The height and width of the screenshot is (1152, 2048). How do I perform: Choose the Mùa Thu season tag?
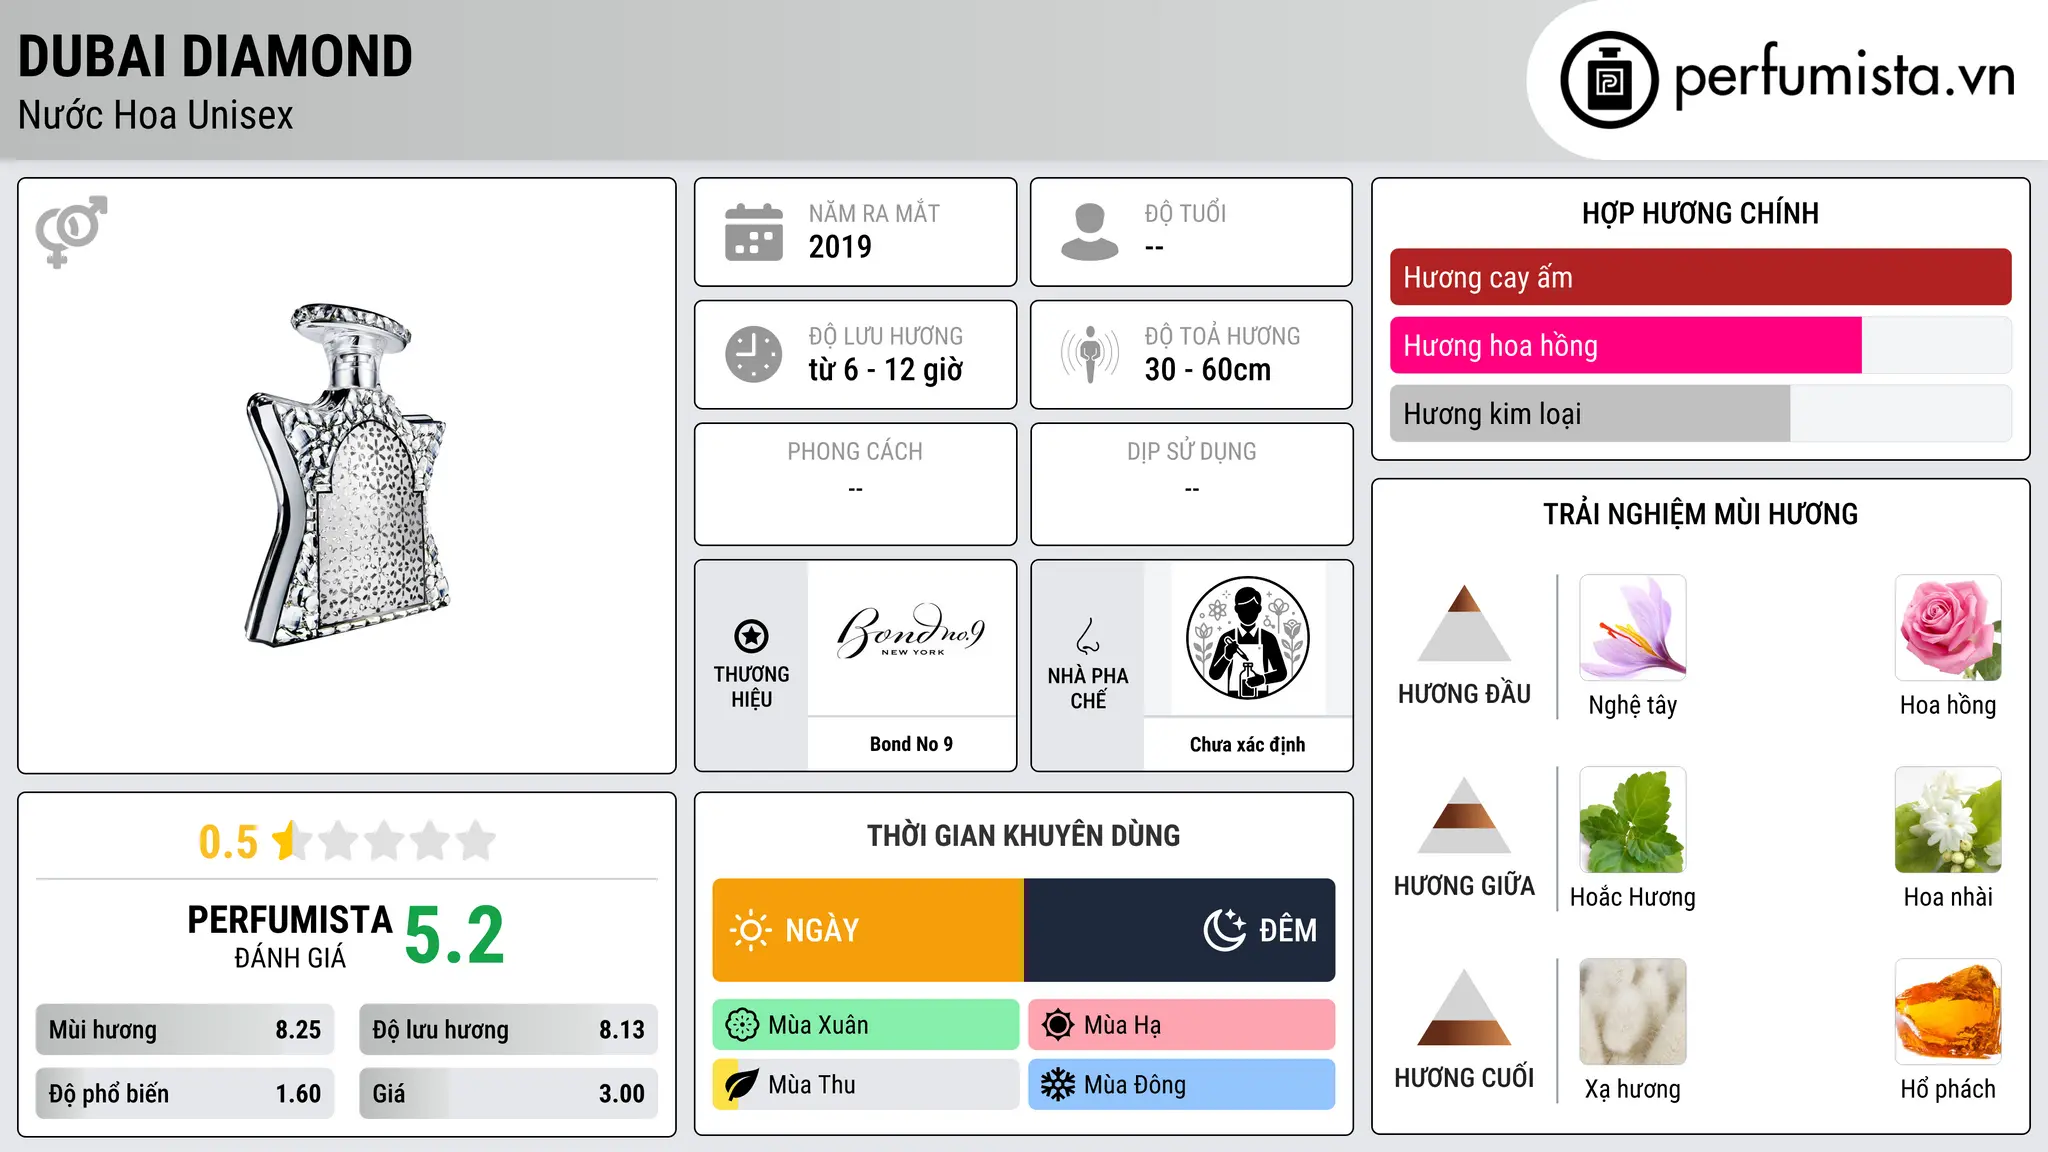point(866,1085)
